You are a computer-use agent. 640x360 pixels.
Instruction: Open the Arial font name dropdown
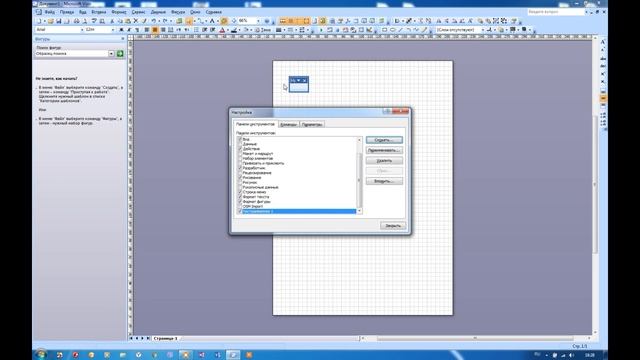click(82, 30)
